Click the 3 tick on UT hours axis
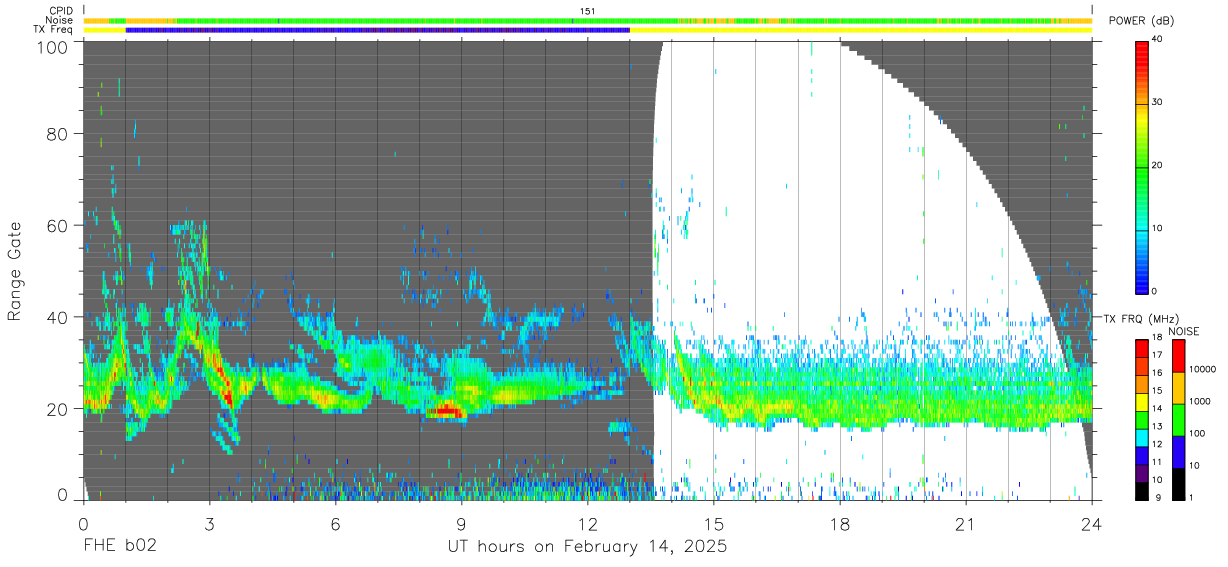The image size is (1228, 567). (209, 524)
